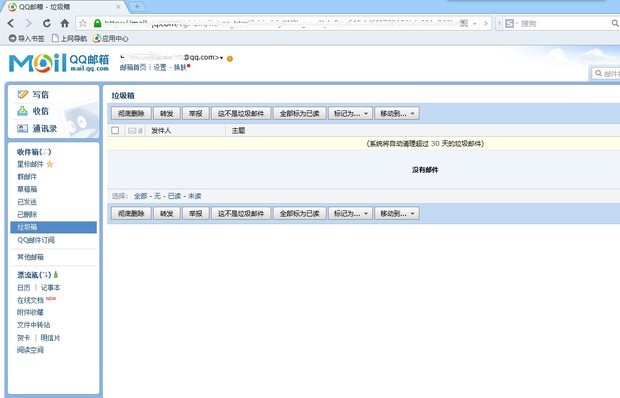The height and width of the screenshot is (398, 620).
Task: Click the browser Forward arrow
Action: pyautogui.click(x=28, y=23)
